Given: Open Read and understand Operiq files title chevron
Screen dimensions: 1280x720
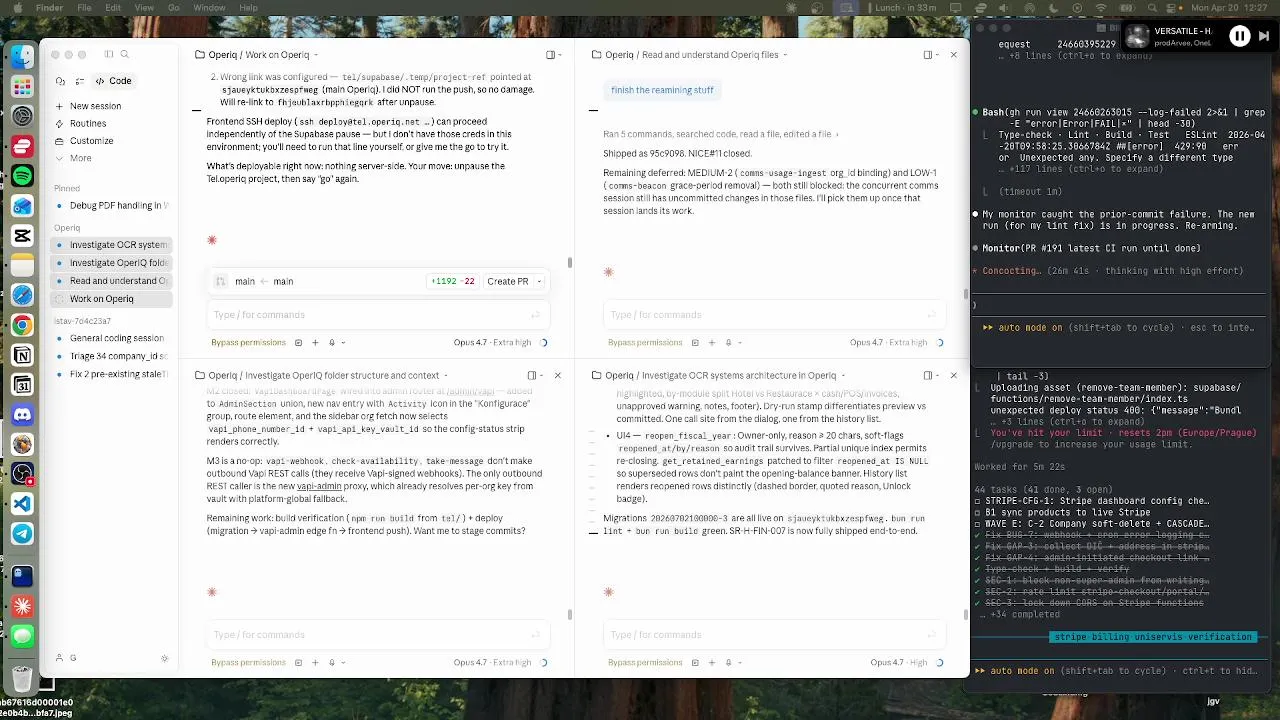Looking at the screenshot, I should (x=785, y=55).
